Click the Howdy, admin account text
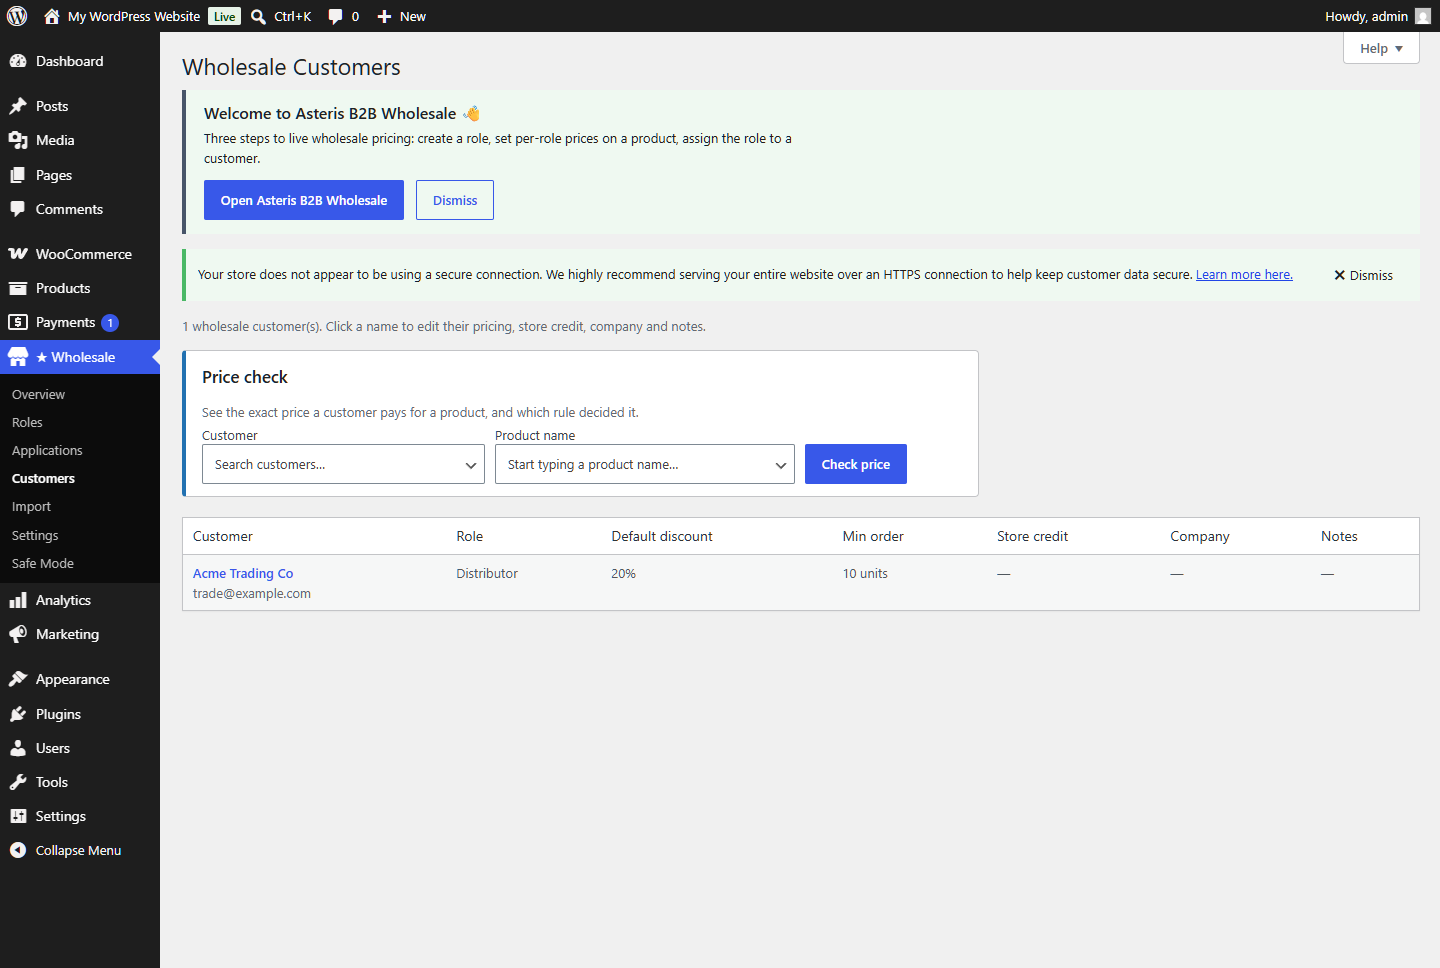The height and width of the screenshot is (968, 1440). tap(1366, 16)
